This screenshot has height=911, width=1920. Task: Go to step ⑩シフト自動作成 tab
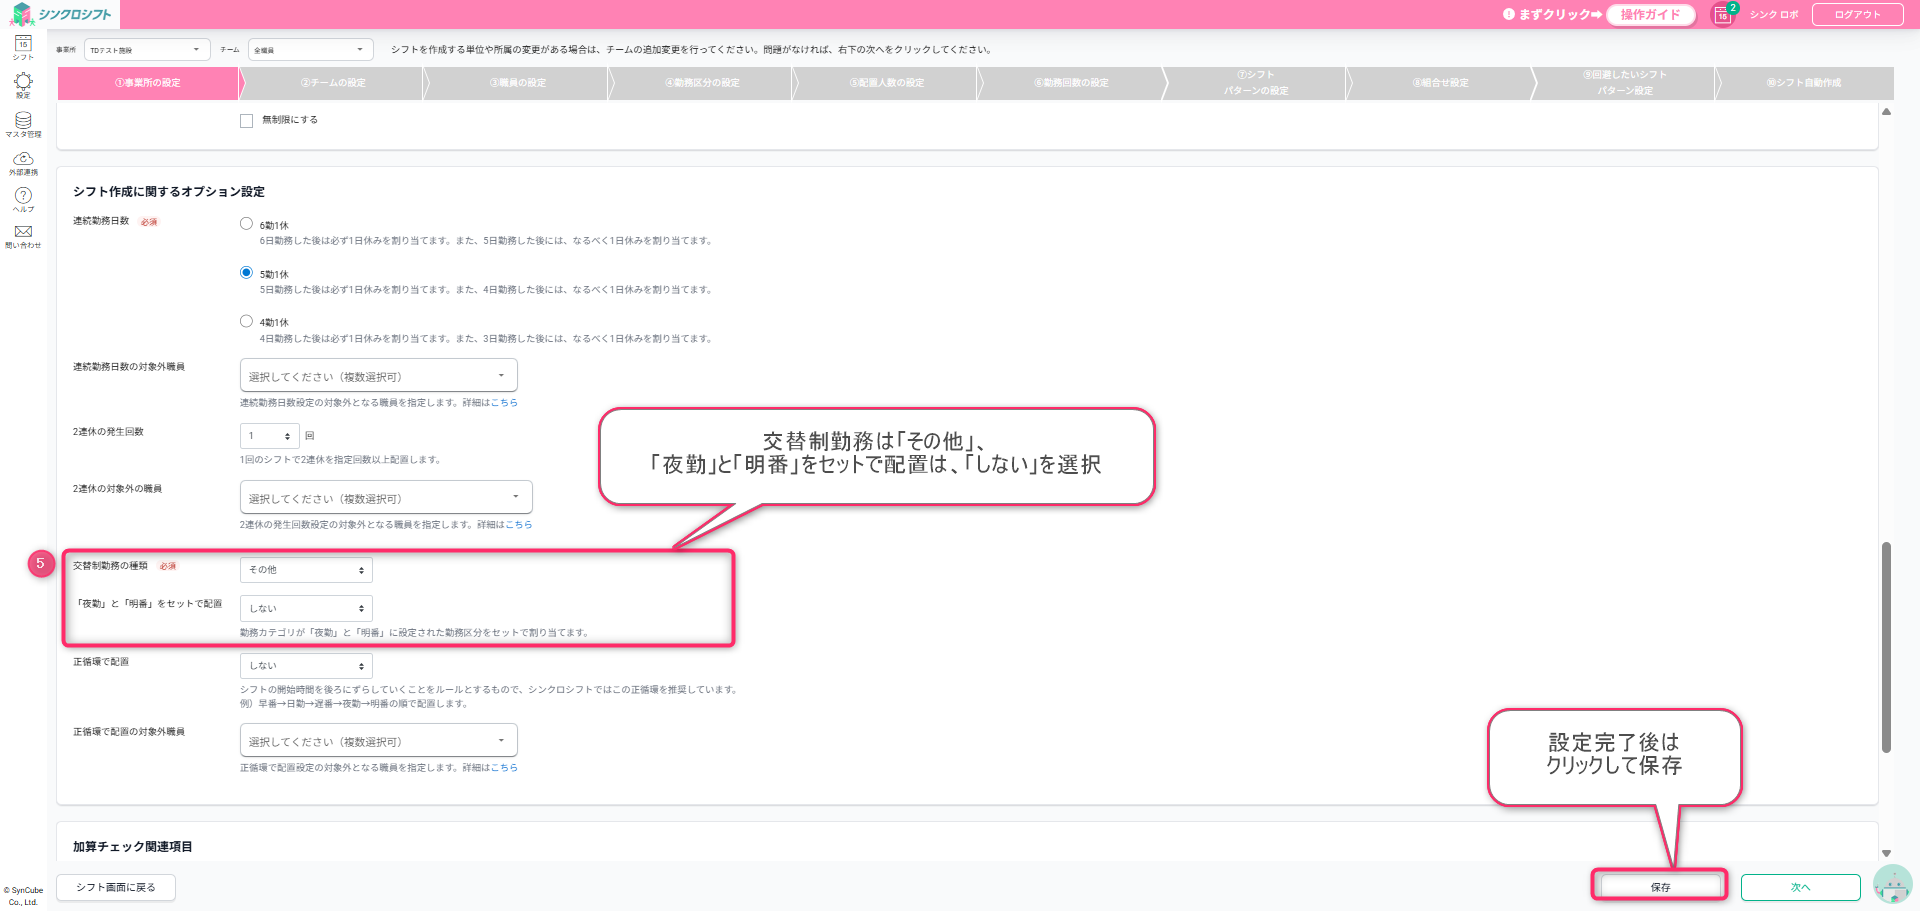1803,83
